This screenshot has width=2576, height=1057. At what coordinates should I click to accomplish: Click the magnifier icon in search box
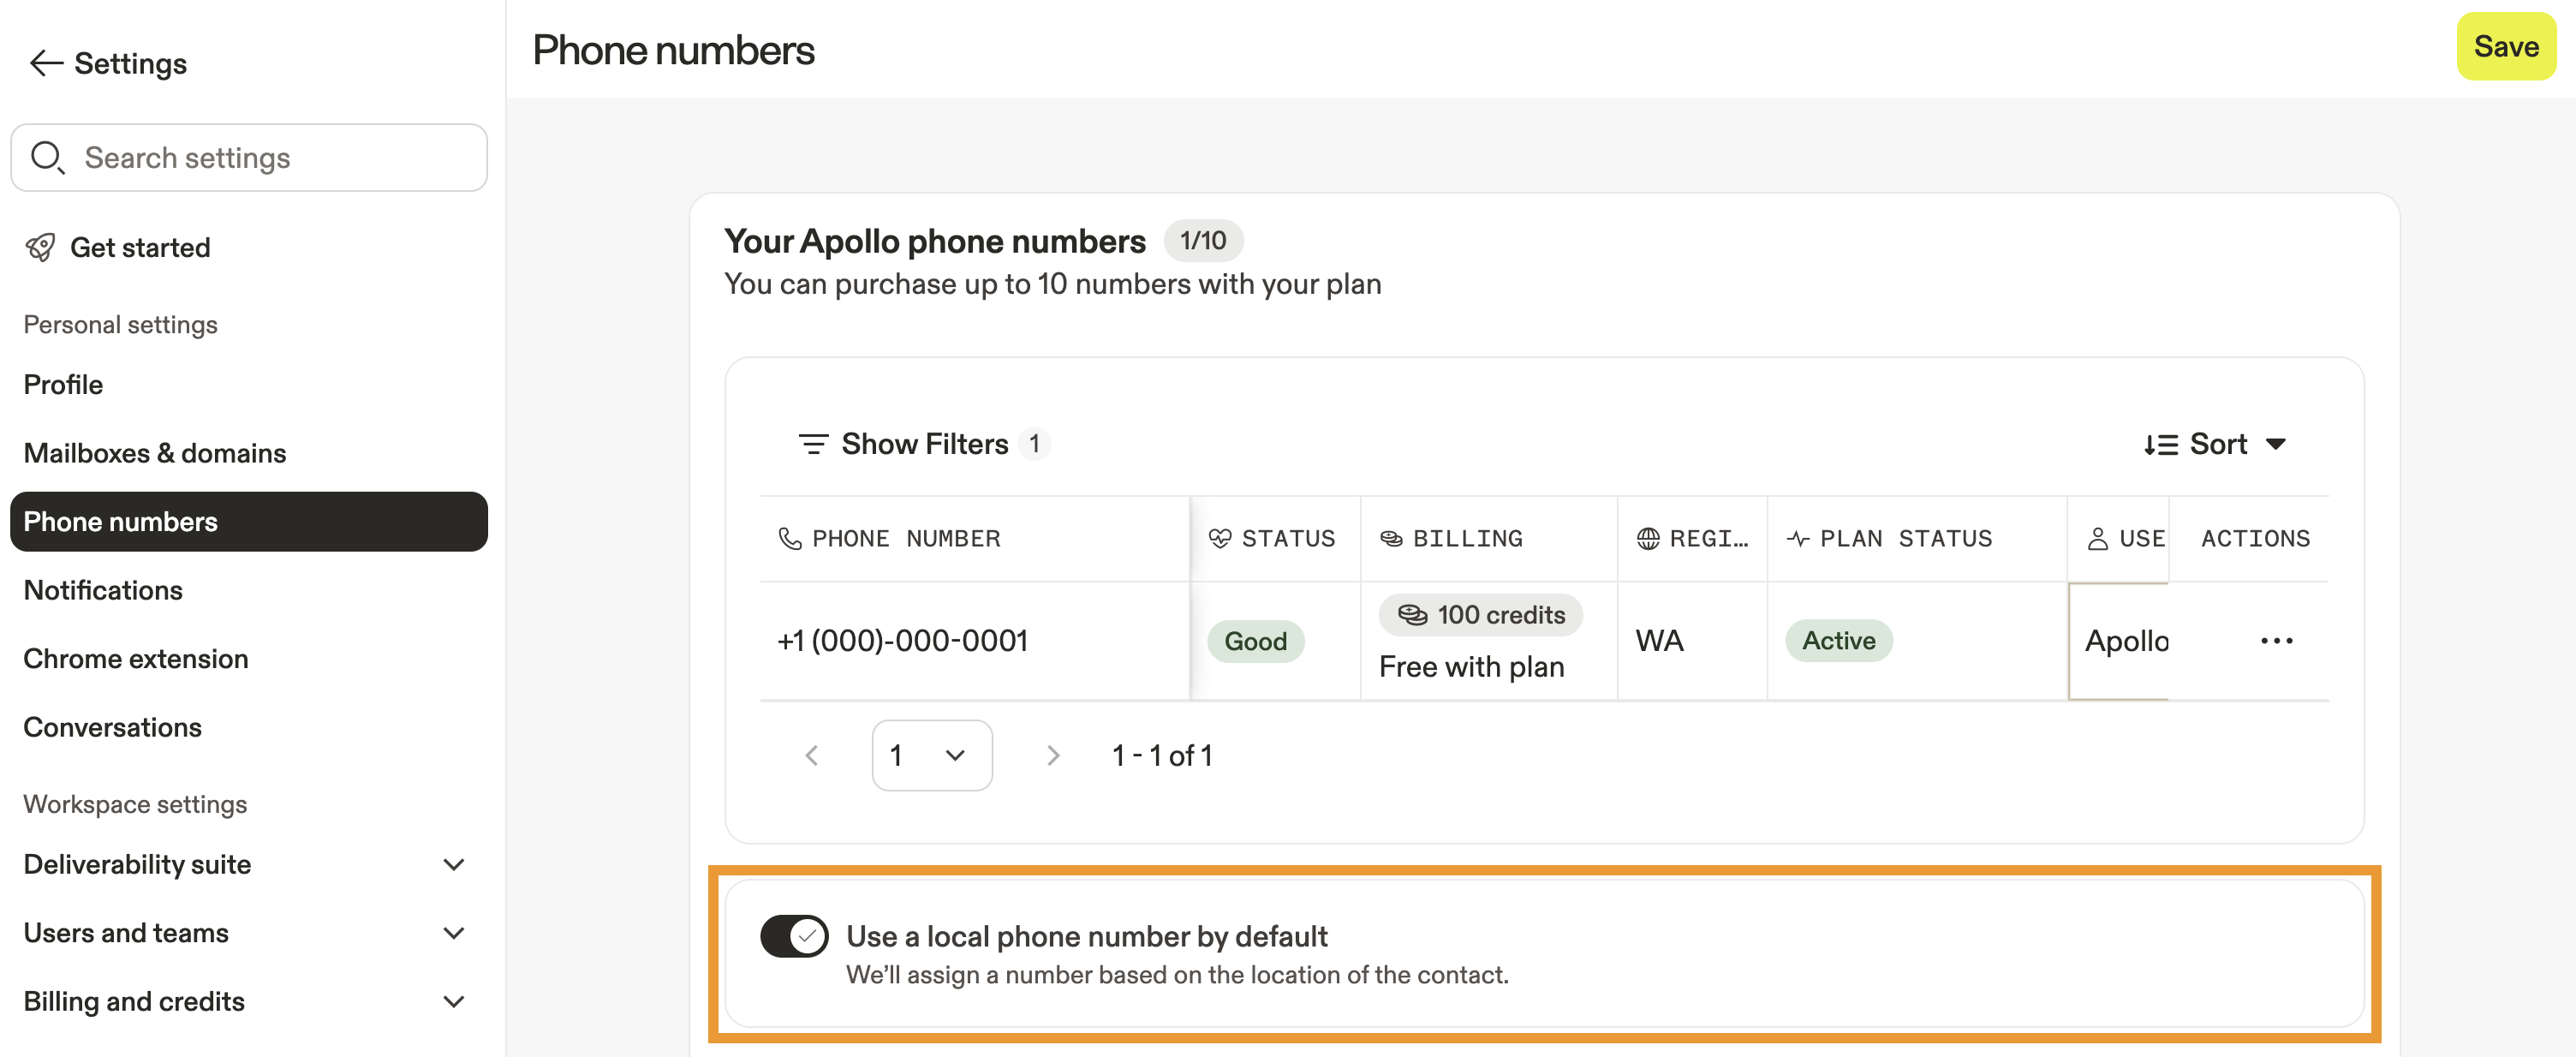click(47, 157)
